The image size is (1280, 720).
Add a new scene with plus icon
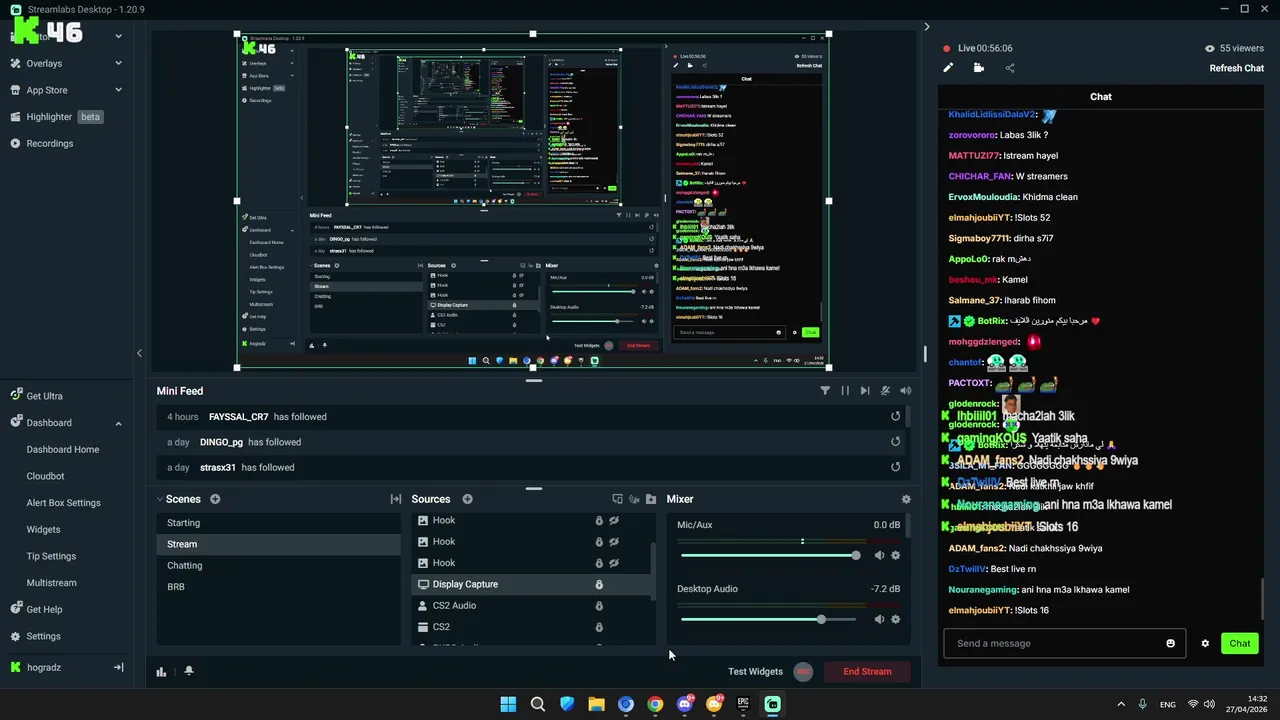[215, 499]
